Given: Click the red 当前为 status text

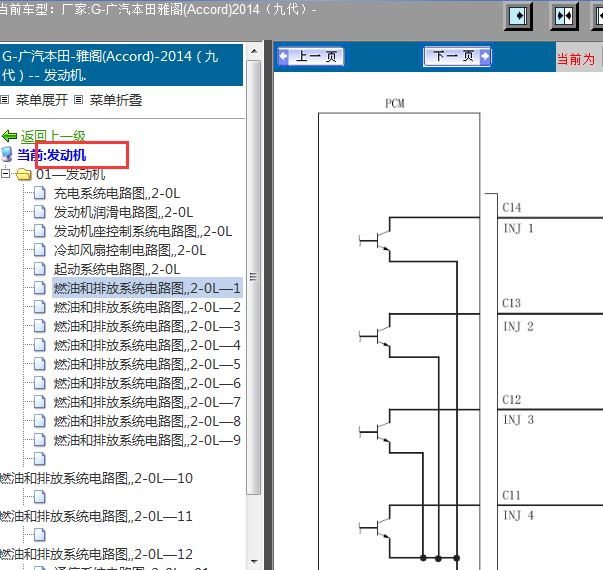Looking at the screenshot, I should click(576, 60).
